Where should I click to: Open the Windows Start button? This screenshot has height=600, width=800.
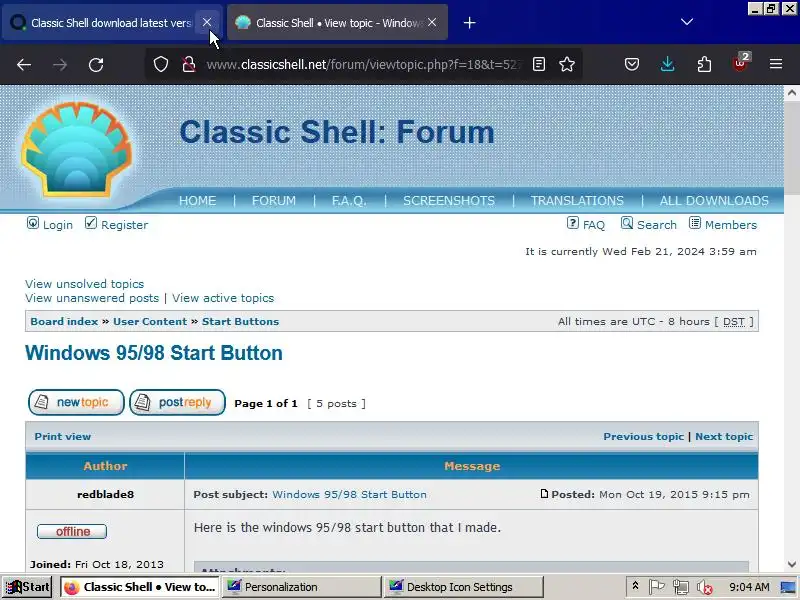[x=28, y=587]
